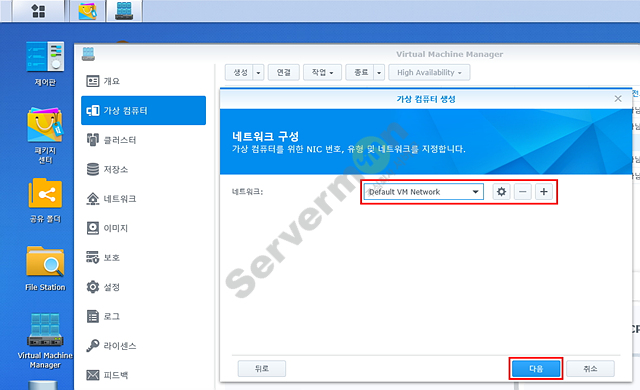
Task: Click the 종료 button
Action: tap(360, 73)
